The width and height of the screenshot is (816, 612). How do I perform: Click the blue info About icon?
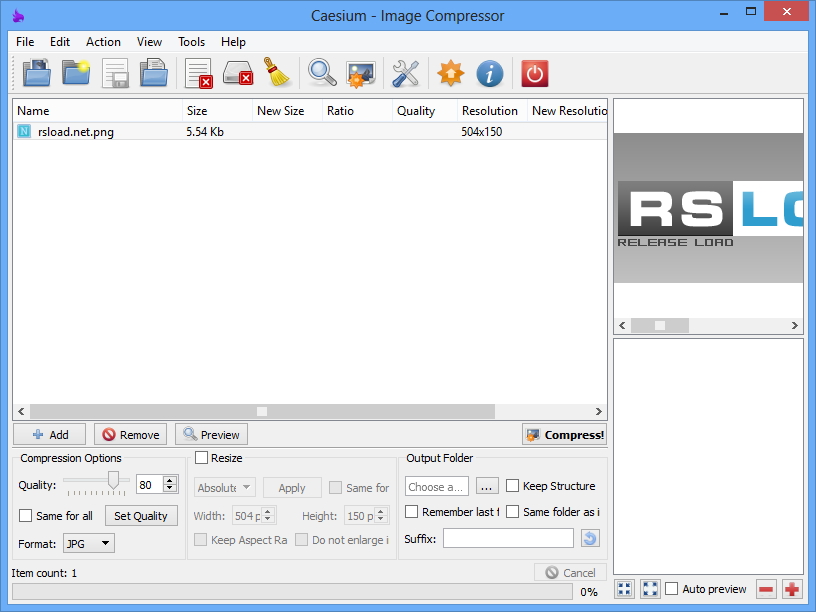point(489,74)
